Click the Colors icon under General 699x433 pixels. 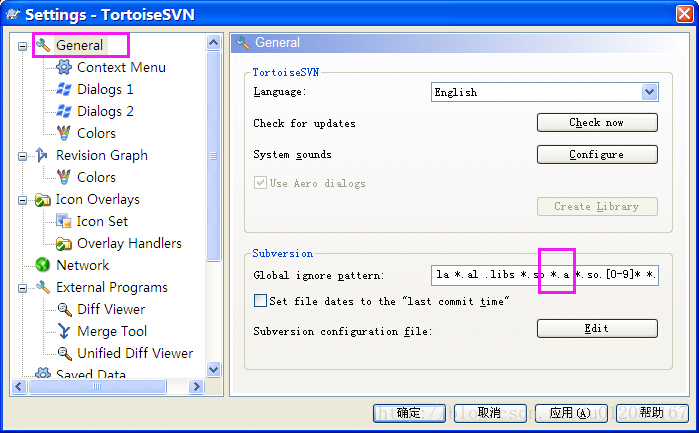click(x=64, y=133)
